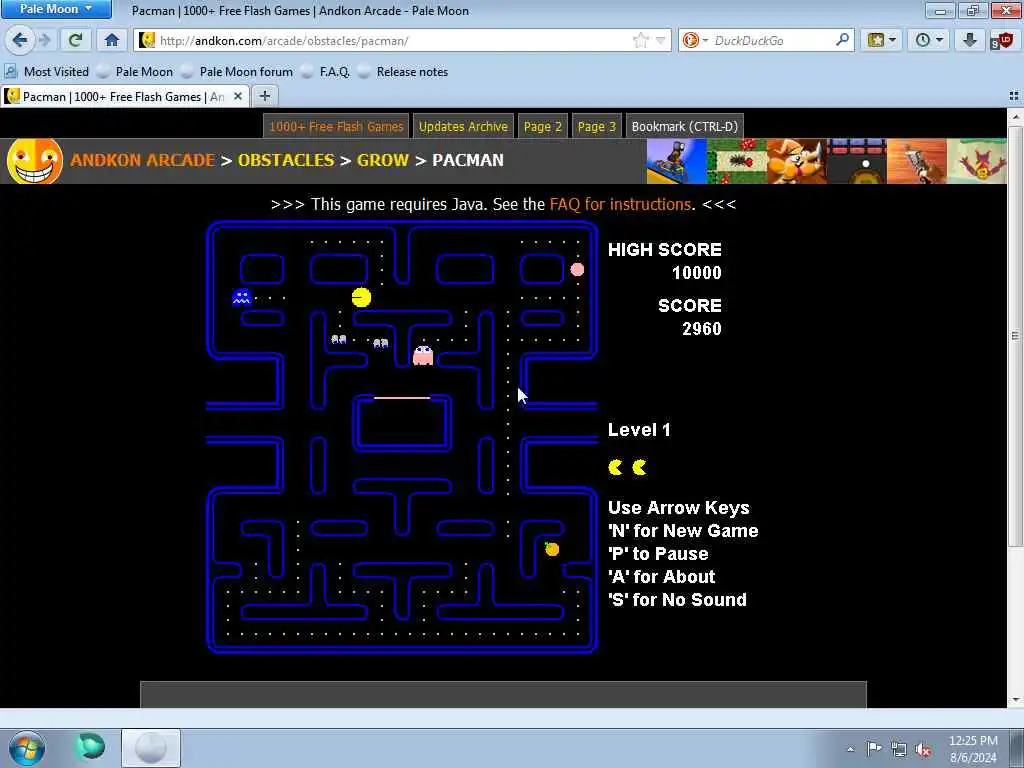1024x768 pixels.
Task: Open the FAQ for instructions link
Action: 620,204
